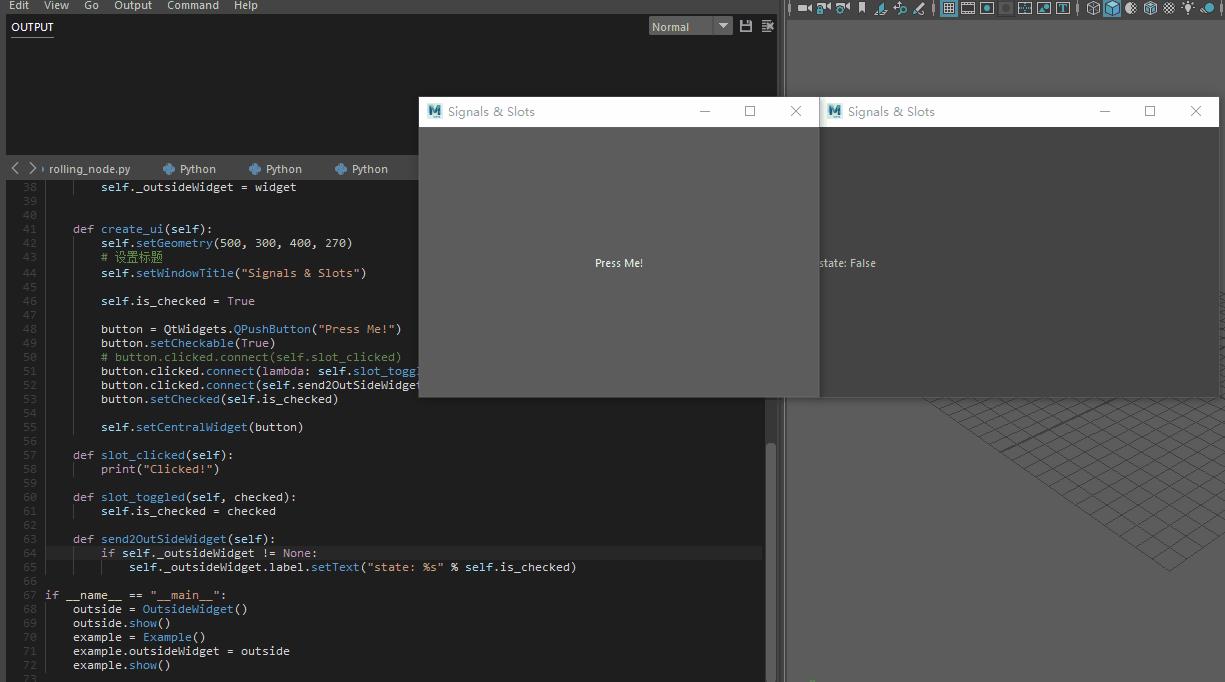Screen dimensions: 1225x682
Task: Activate the smooth shade all cube icon
Action: (x=1112, y=8)
